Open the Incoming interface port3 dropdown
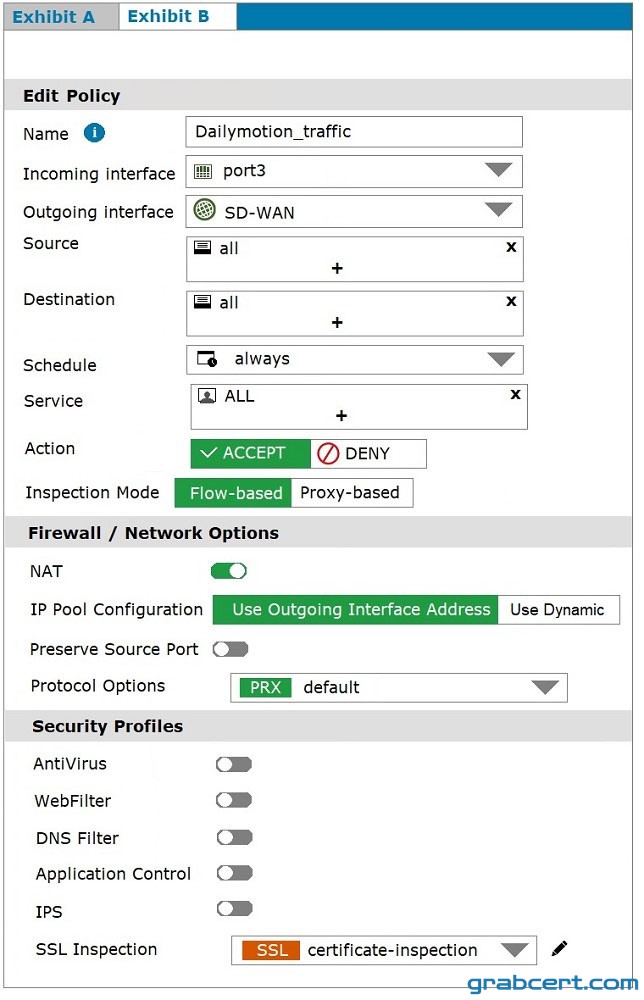 [x=354, y=172]
